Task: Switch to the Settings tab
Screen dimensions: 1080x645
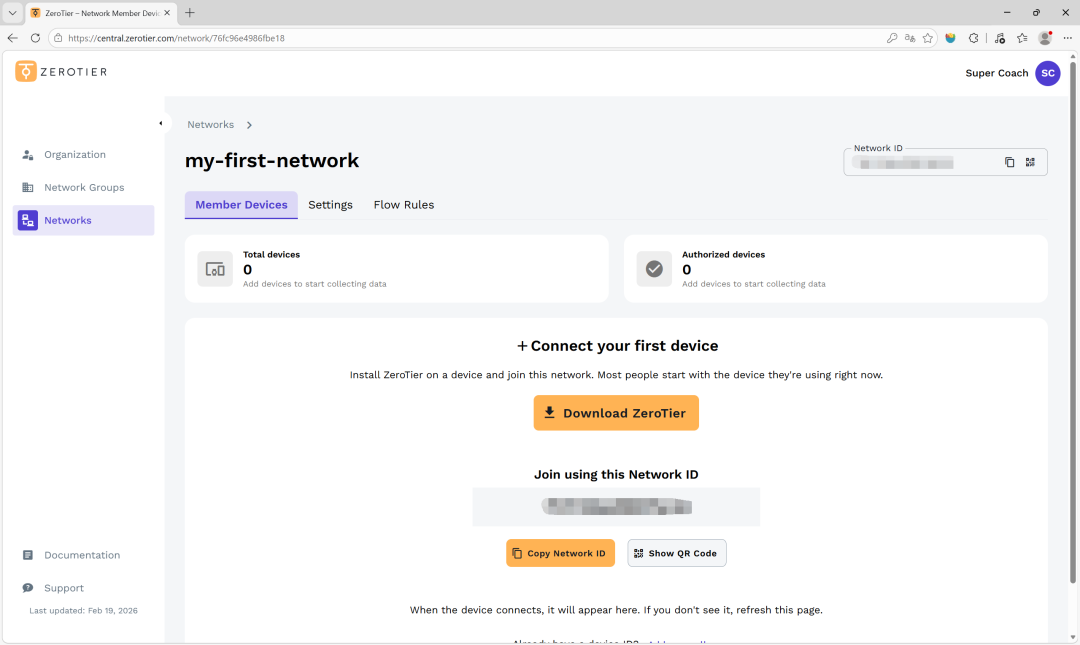Action: [331, 205]
